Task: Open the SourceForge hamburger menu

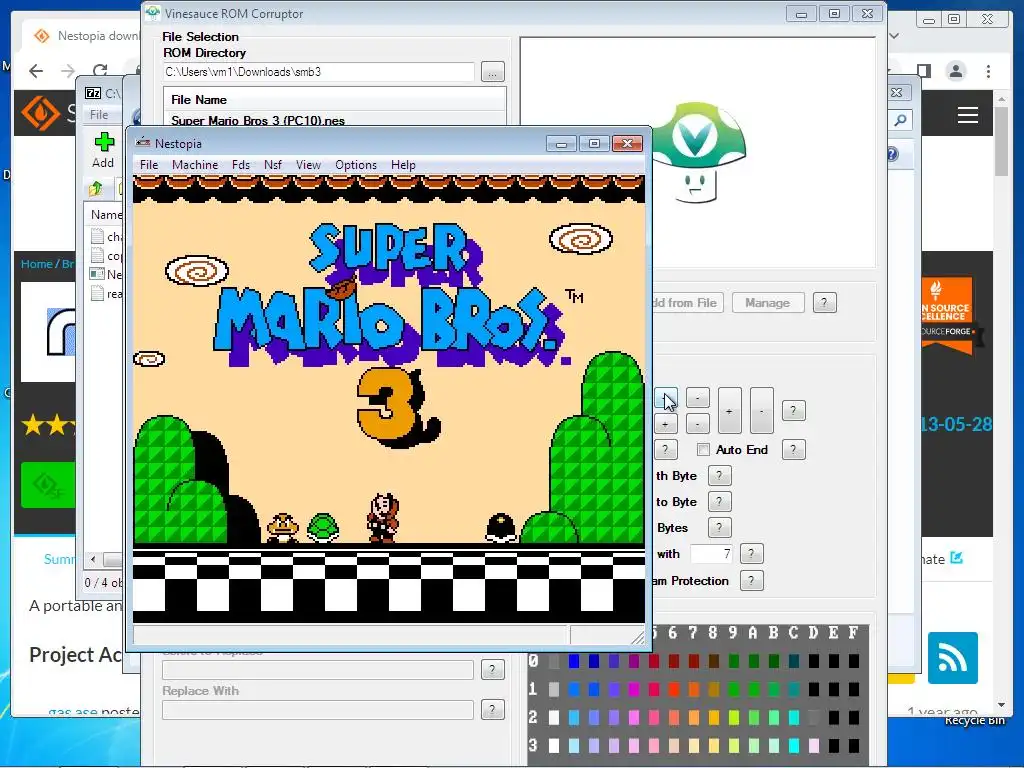Action: (x=968, y=115)
